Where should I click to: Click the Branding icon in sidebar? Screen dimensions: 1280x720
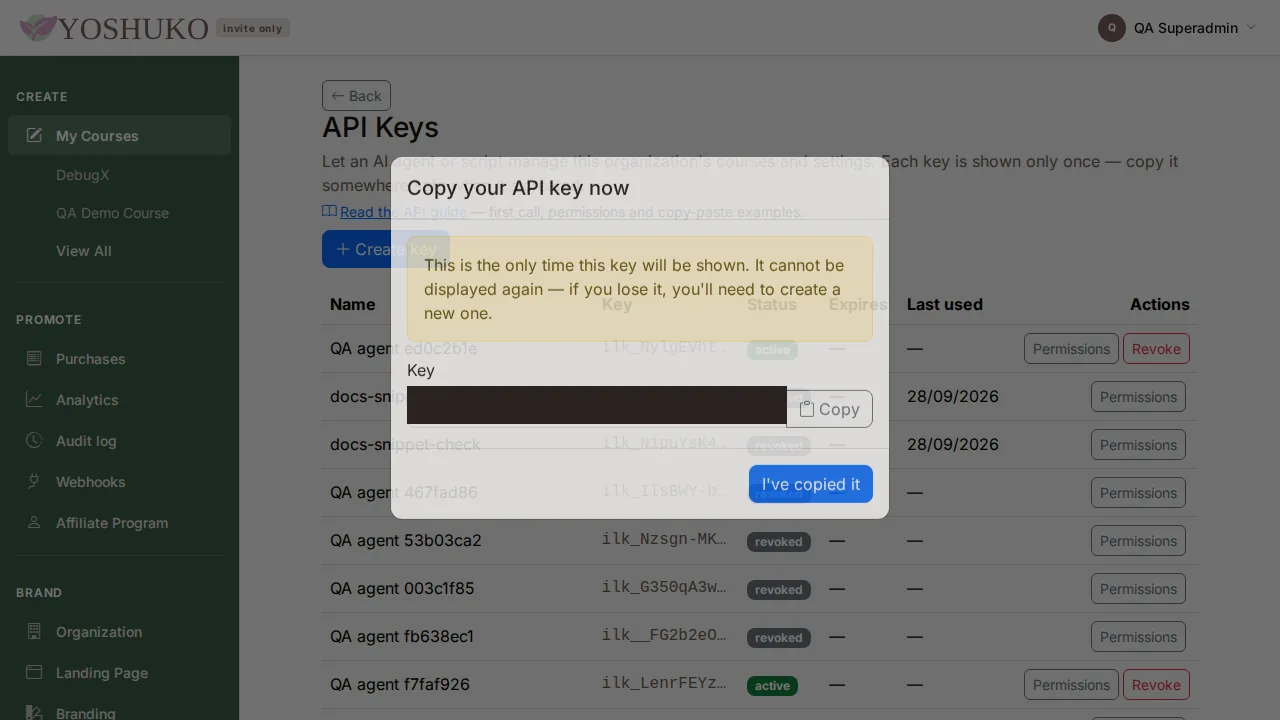[34, 713]
